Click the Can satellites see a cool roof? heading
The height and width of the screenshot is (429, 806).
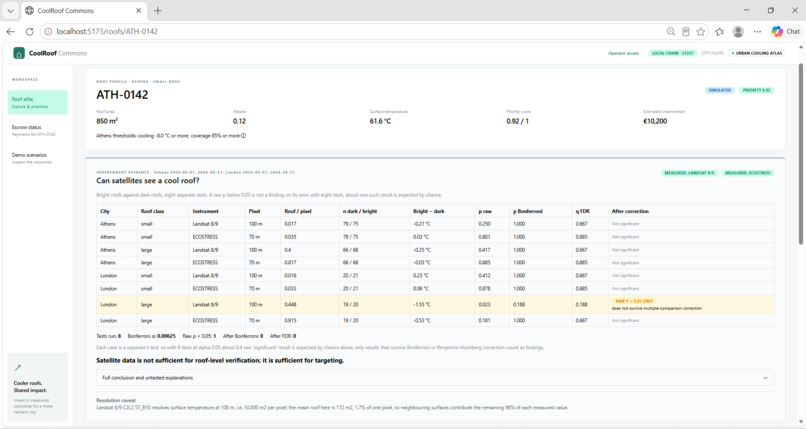tap(148, 181)
